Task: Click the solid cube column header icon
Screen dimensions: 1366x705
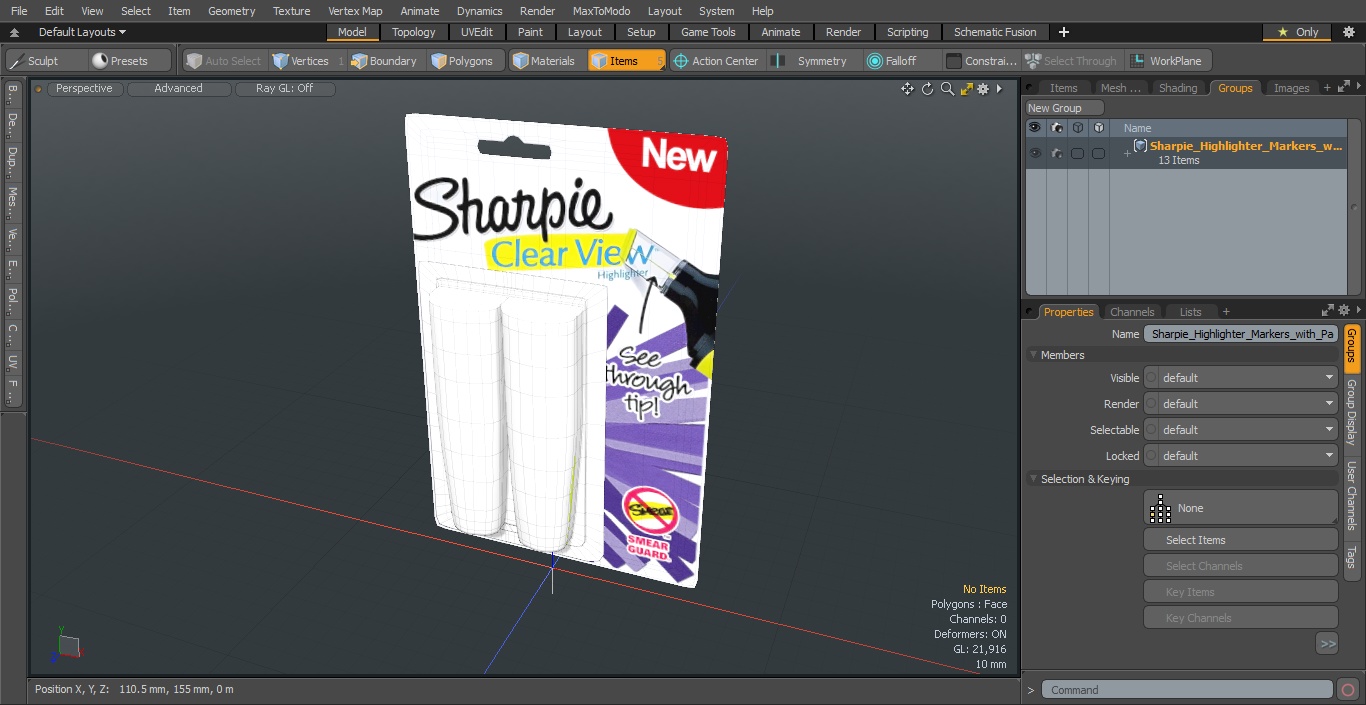Action: click(1099, 128)
